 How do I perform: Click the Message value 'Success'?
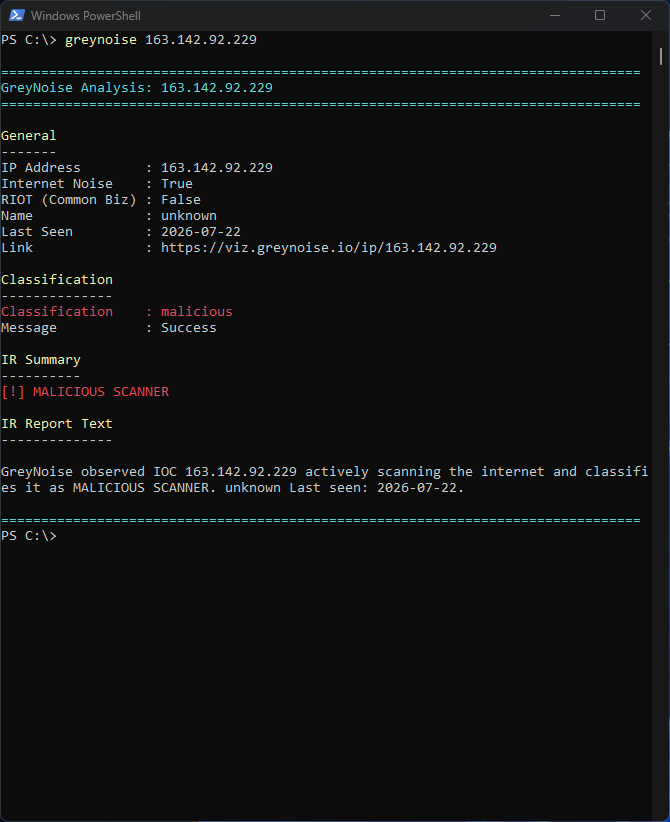pos(189,328)
